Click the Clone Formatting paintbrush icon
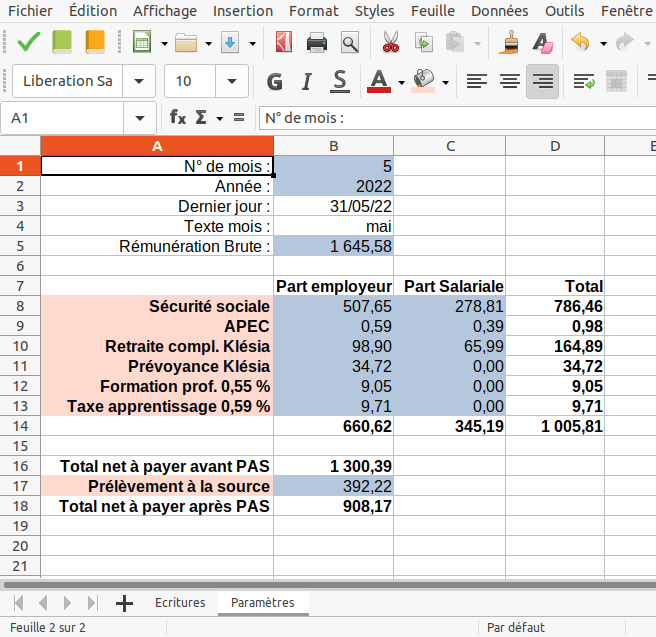Viewport: 656px width, 637px height. point(511,44)
